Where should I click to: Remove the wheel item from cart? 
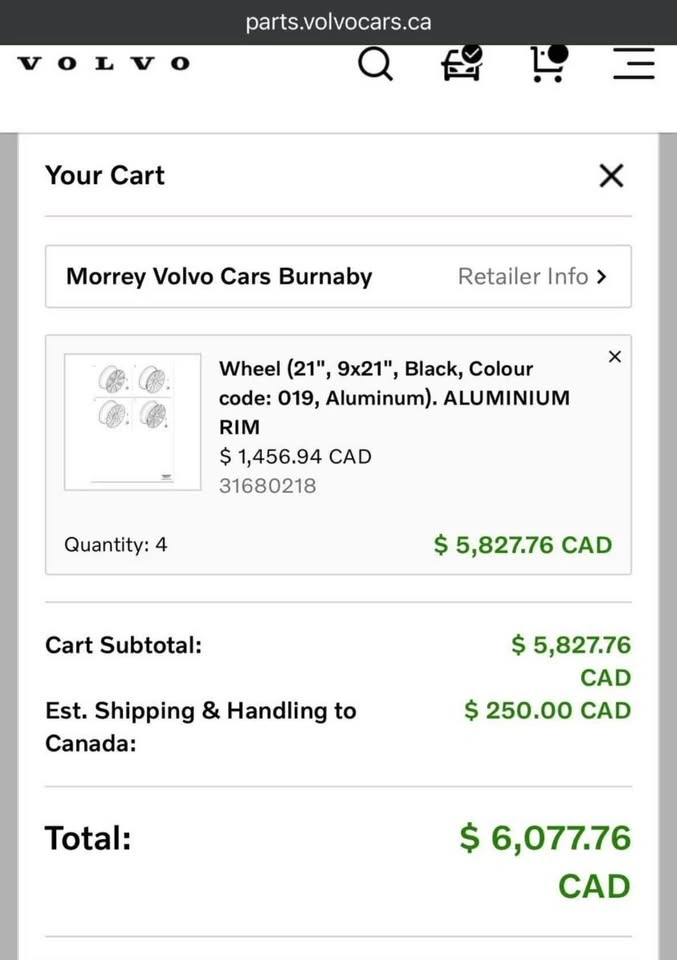(615, 357)
